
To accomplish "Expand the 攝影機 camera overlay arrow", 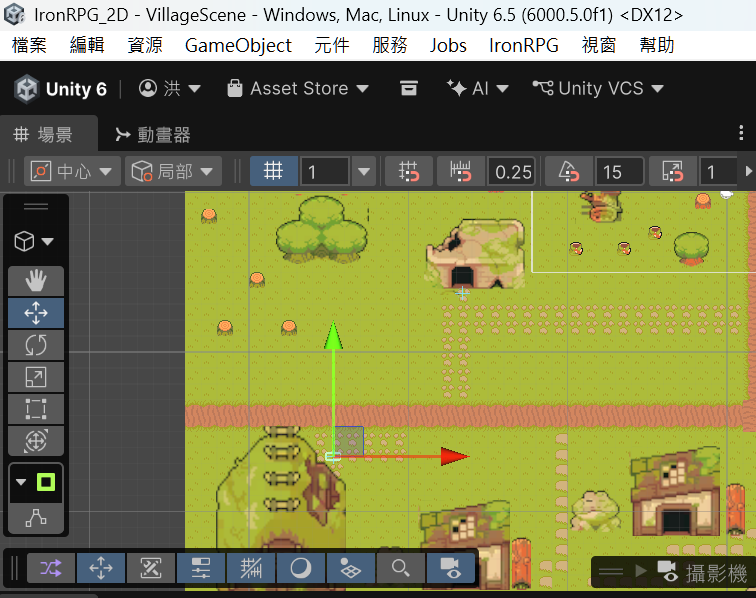I will point(641,572).
